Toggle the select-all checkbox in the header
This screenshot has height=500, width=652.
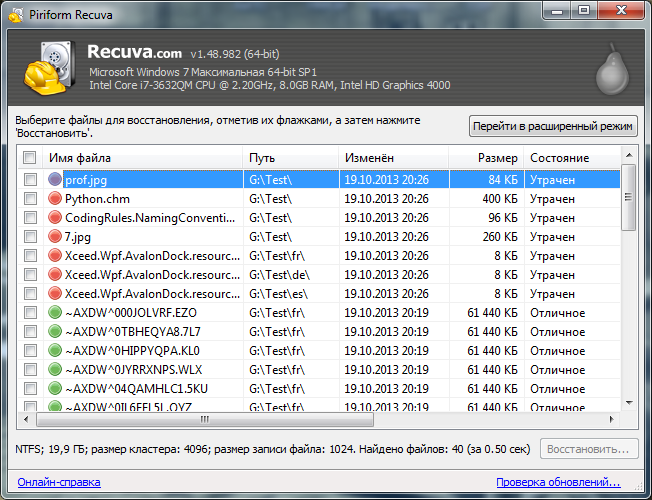pyautogui.click(x=30, y=158)
